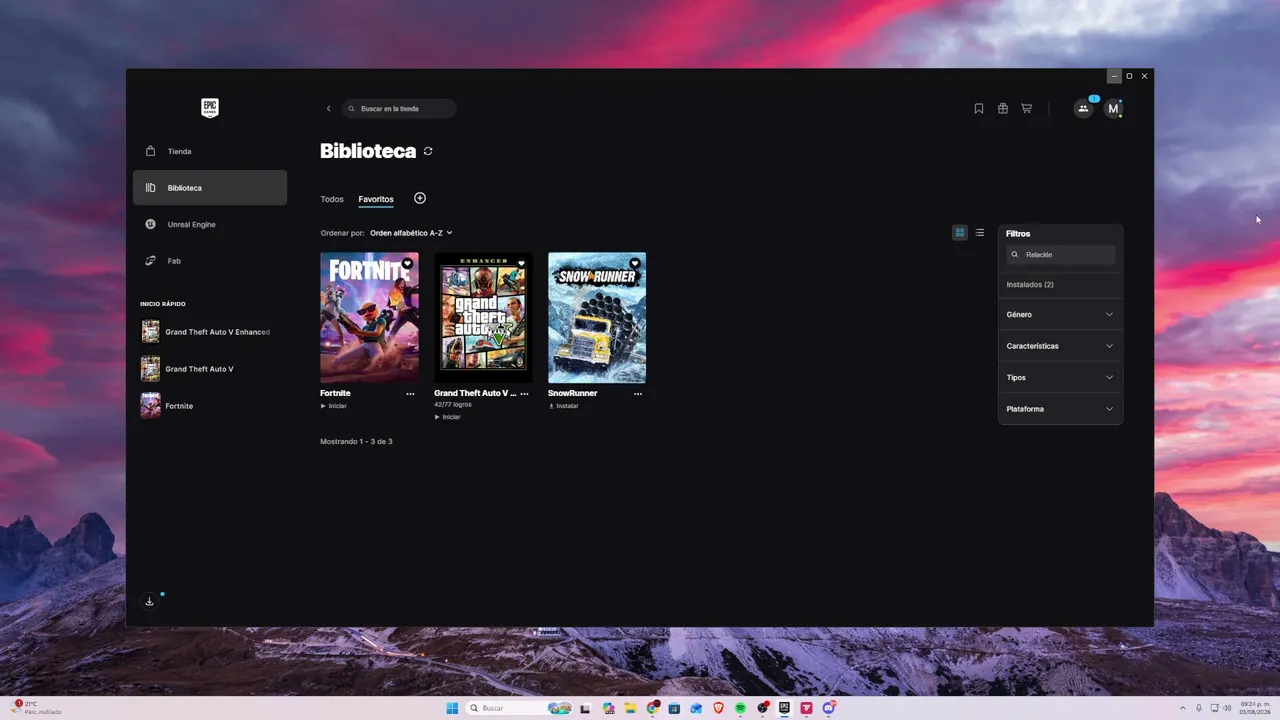This screenshot has width=1280, height=720.
Task: Open the wishlist bookmark icon
Action: (x=979, y=108)
